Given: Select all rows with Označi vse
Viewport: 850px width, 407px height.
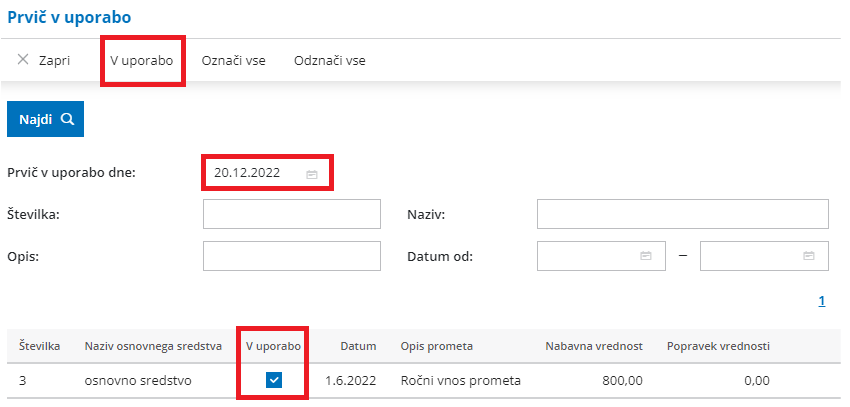Looking at the screenshot, I should pos(234,60).
